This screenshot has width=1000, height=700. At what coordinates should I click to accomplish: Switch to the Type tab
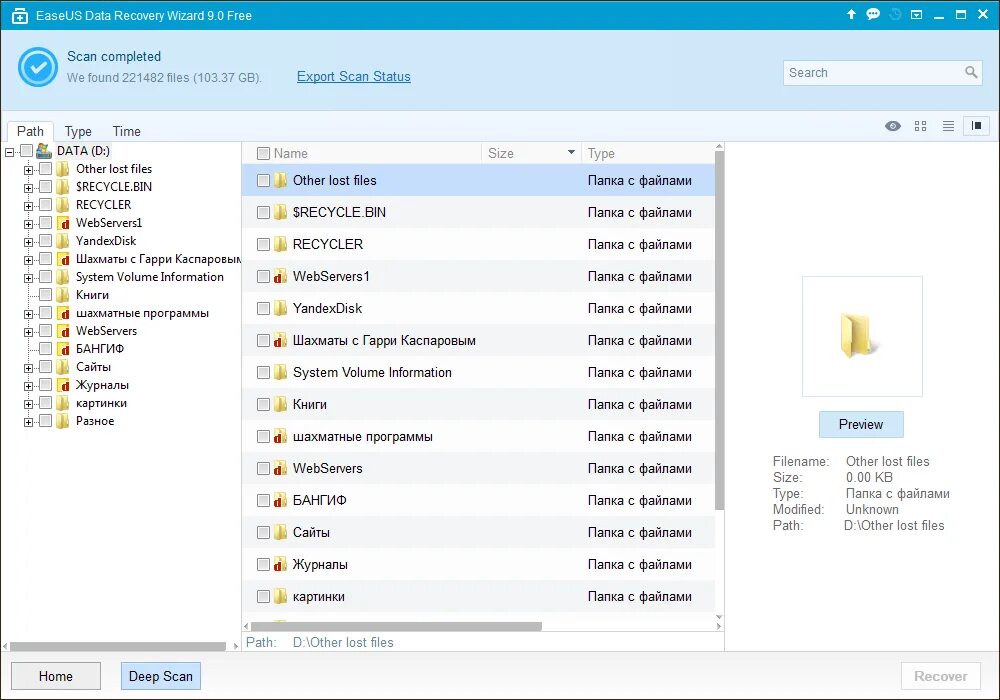tap(78, 131)
